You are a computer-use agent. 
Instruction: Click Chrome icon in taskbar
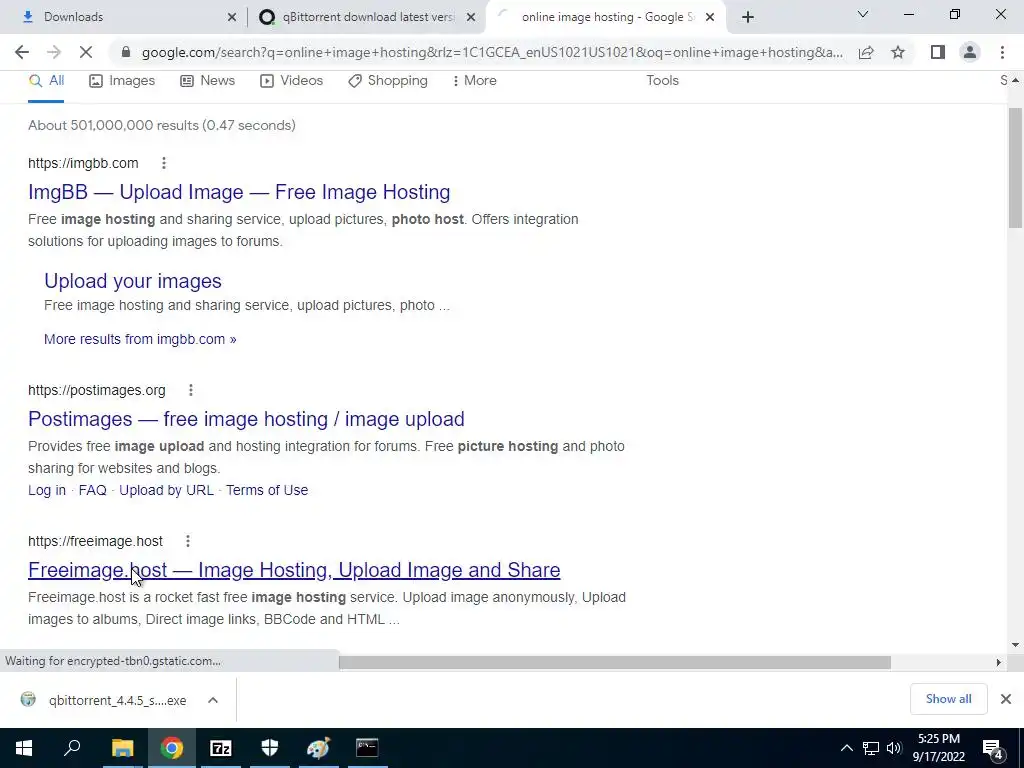tap(171, 748)
